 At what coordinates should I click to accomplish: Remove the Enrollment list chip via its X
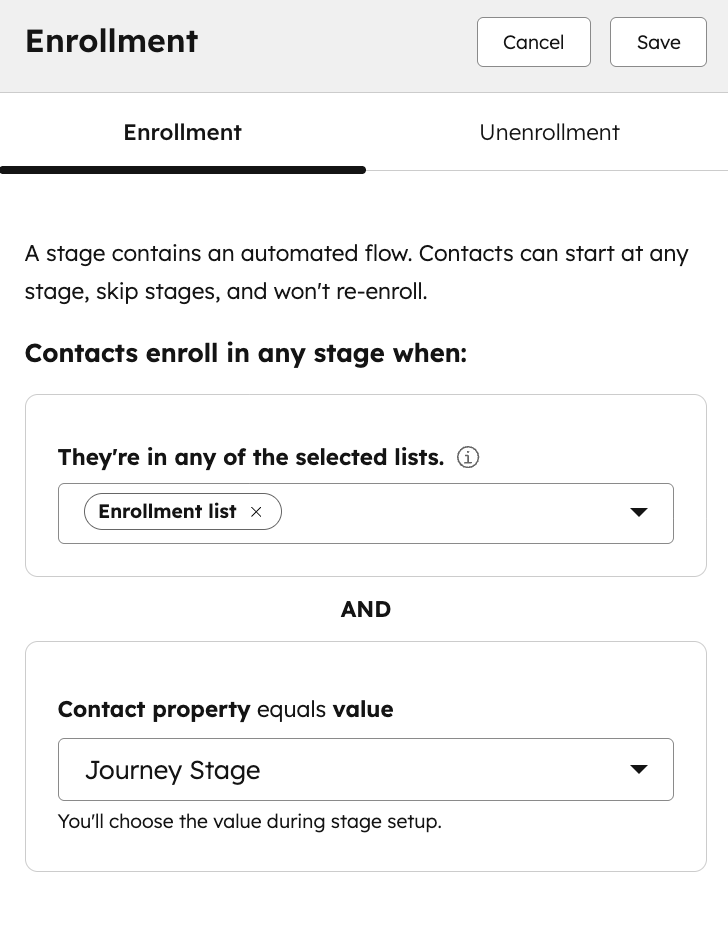pos(256,511)
